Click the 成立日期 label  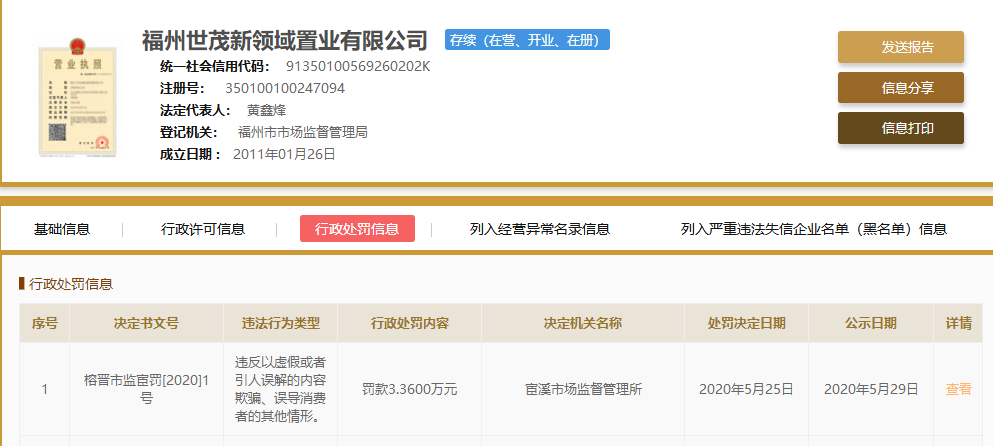coord(191,154)
